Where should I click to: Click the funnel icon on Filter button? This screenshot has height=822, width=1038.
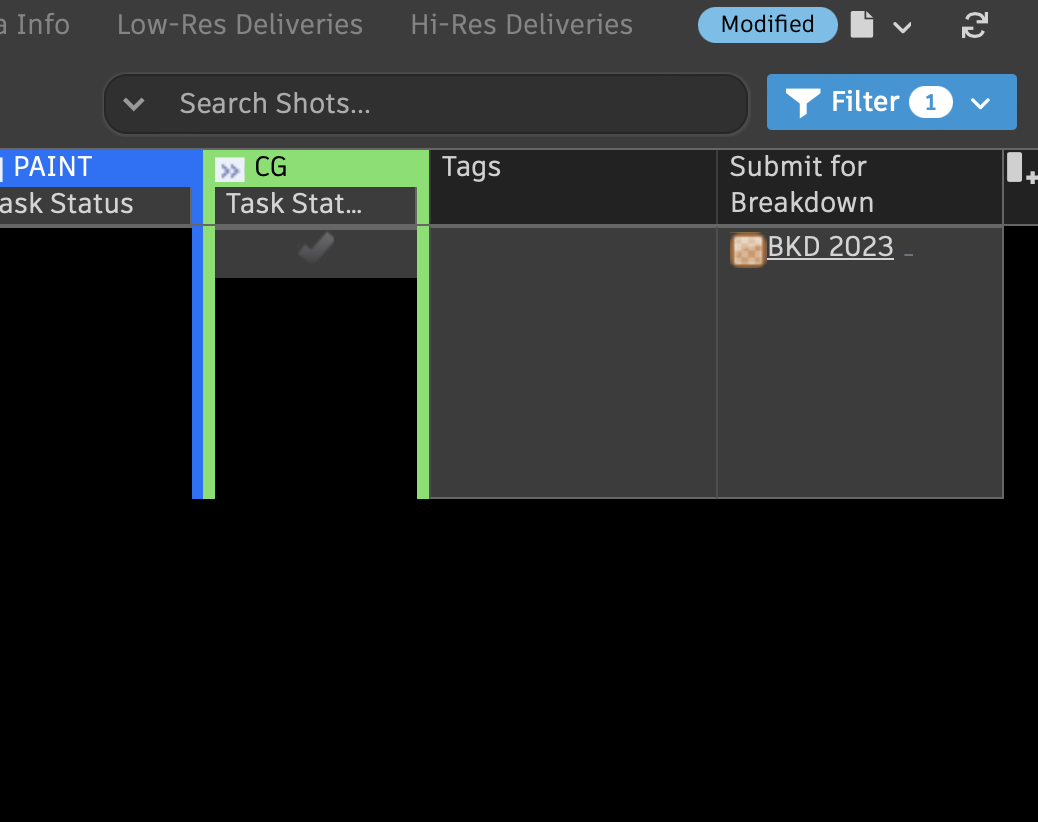pyautogui.click(x=802, y=102)
